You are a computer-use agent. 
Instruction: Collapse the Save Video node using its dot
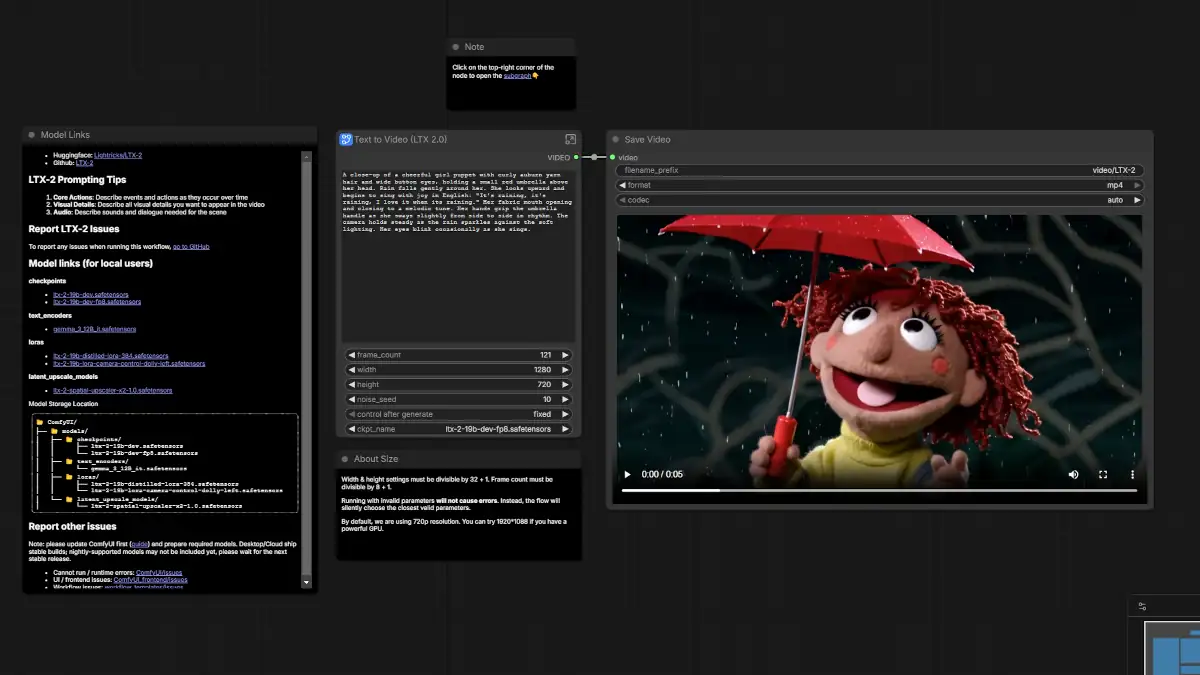click(x=616, y=140)
